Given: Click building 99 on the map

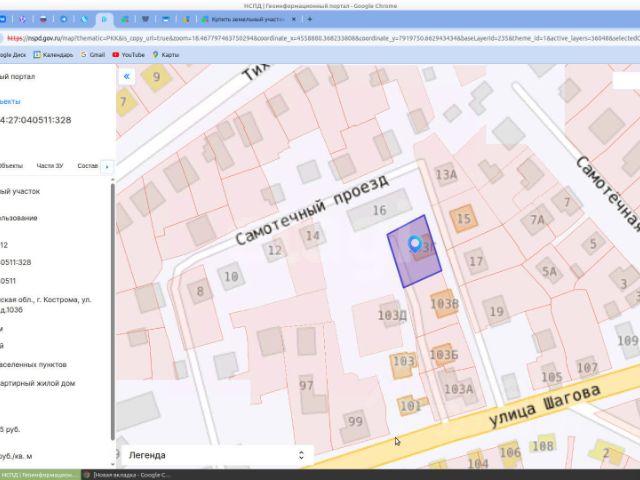Looking at the screenshot, I should 355,427.
